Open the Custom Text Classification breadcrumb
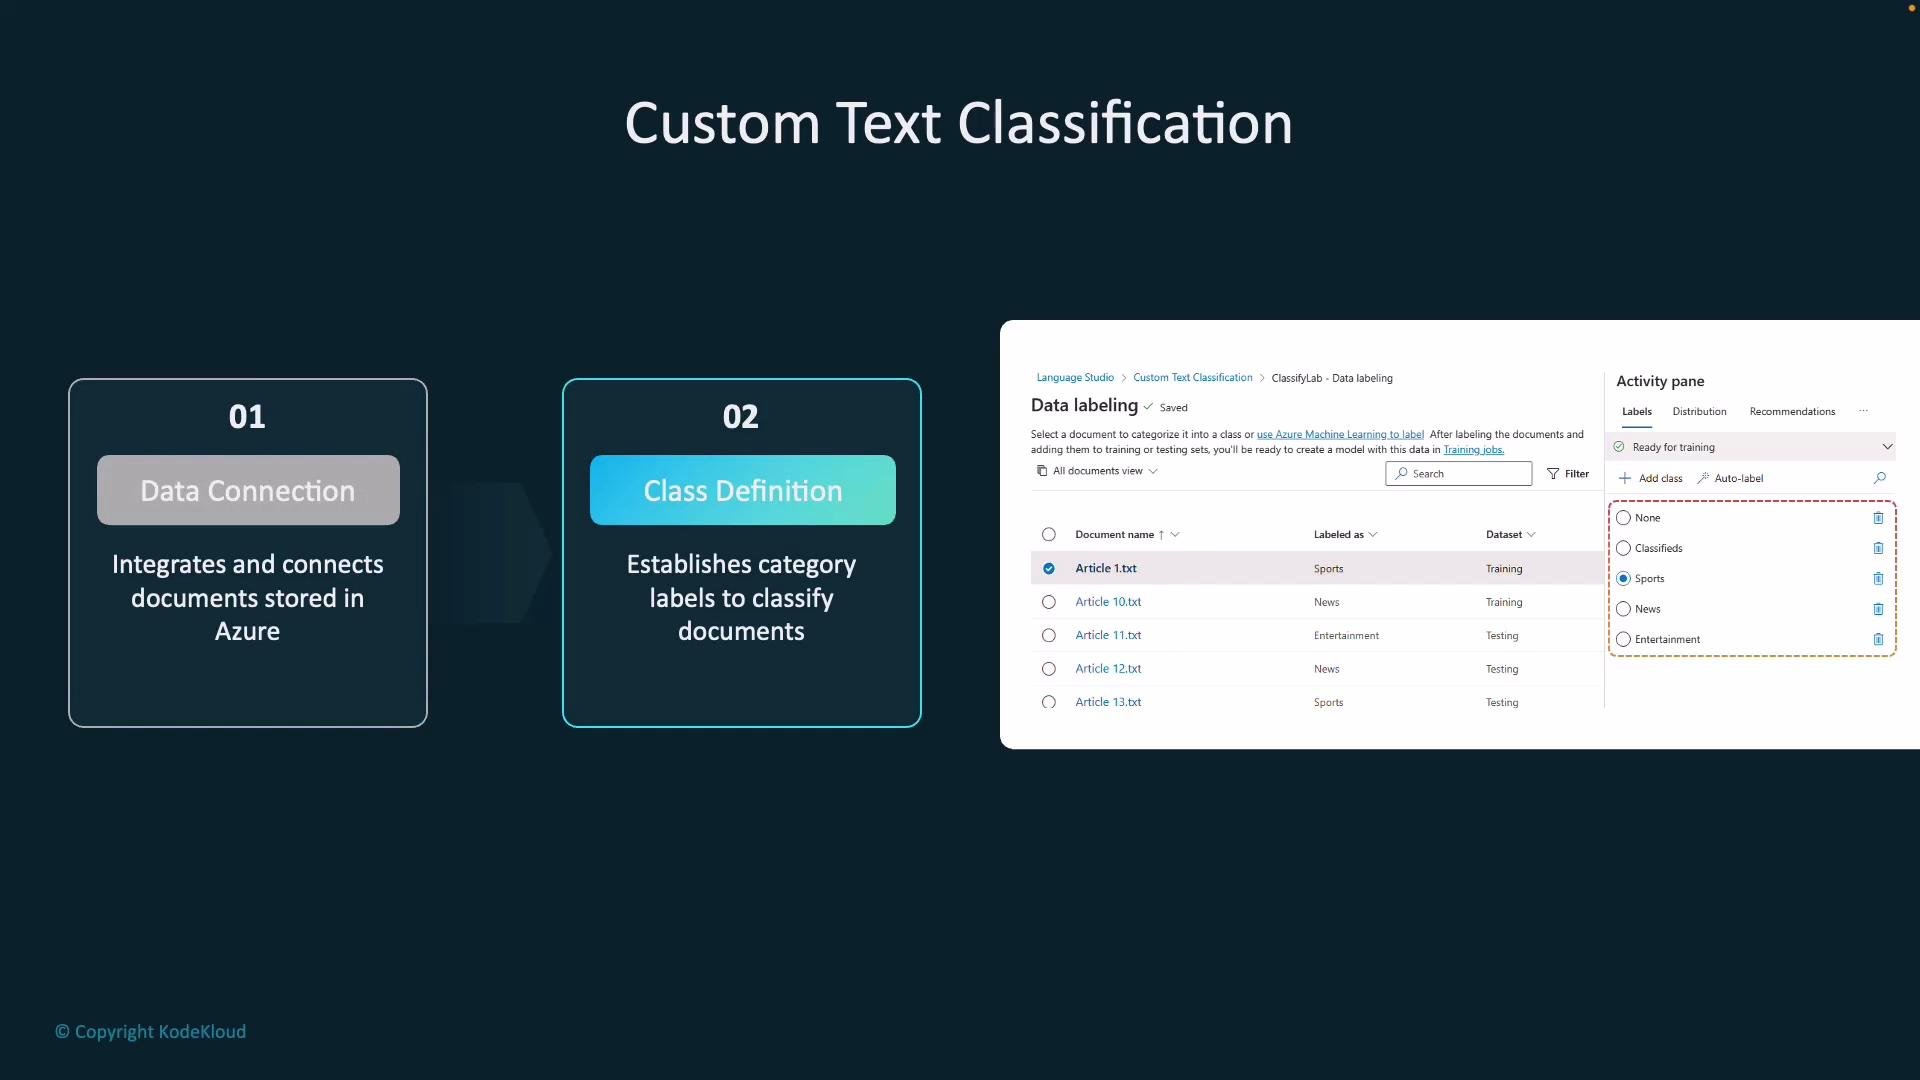The width and height of the screenshot is (1920, 1080). (x=1192, y=378)
